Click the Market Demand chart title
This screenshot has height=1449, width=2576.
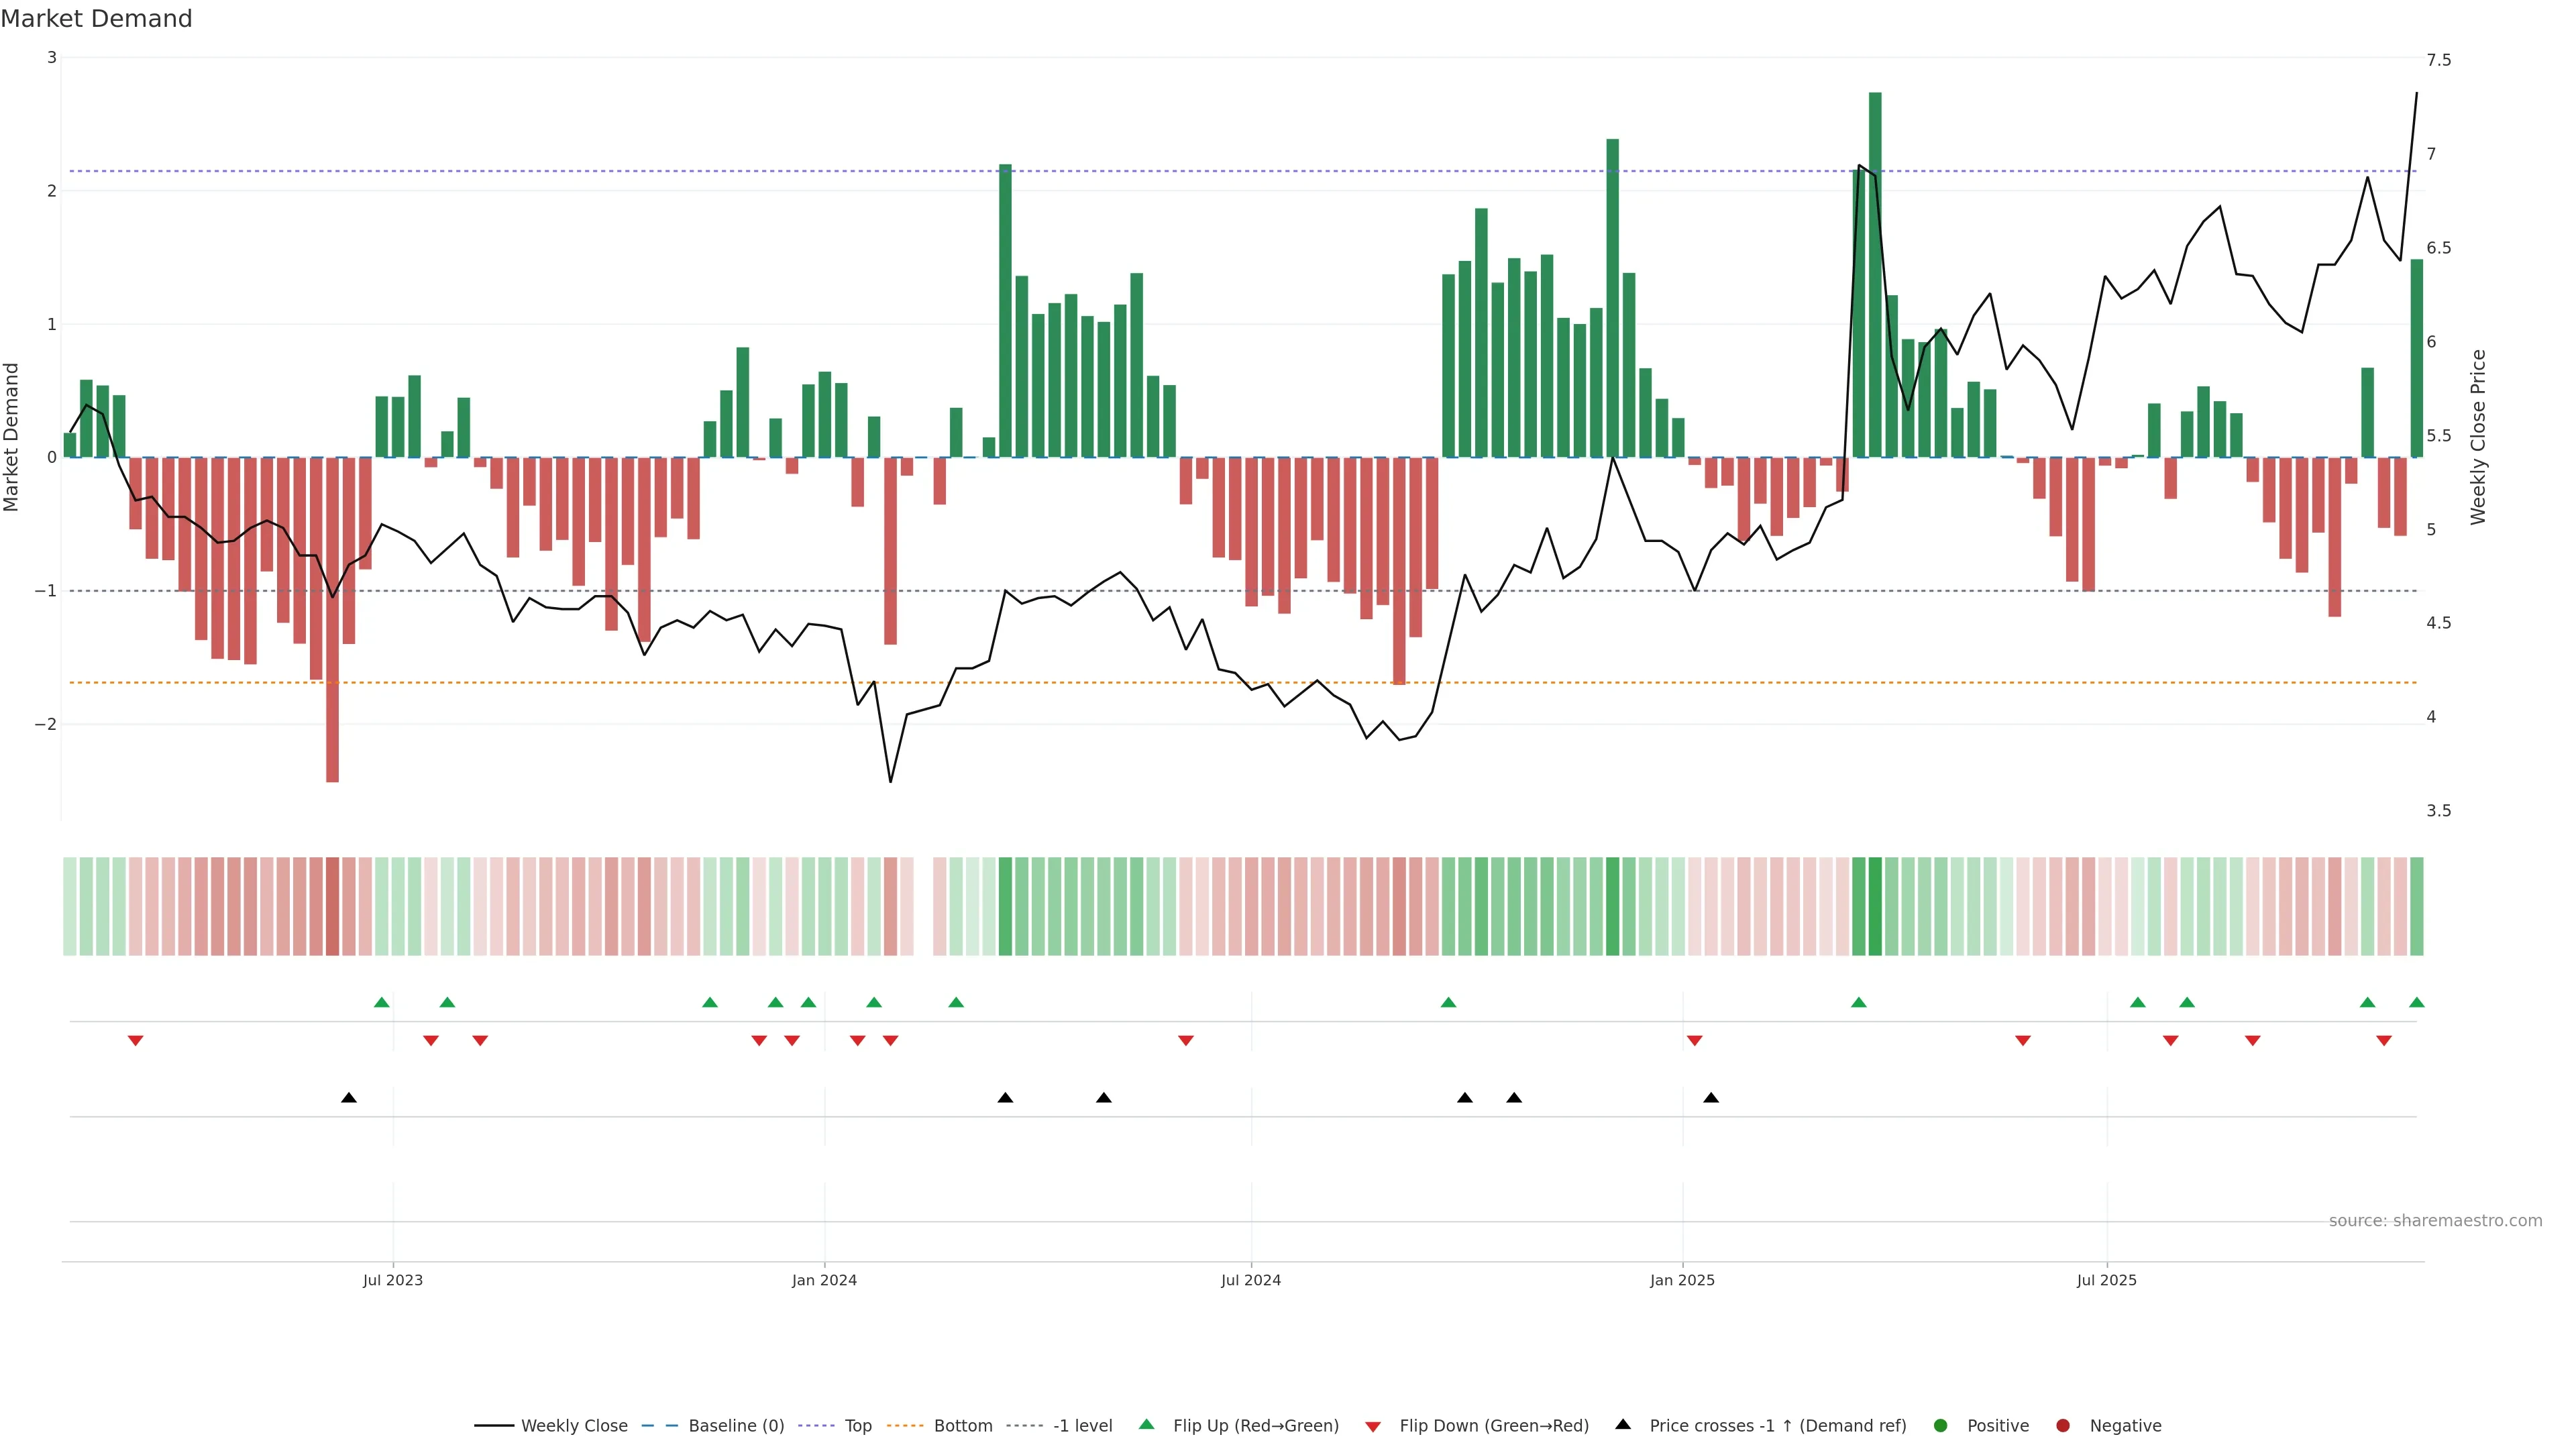(96, 19)
